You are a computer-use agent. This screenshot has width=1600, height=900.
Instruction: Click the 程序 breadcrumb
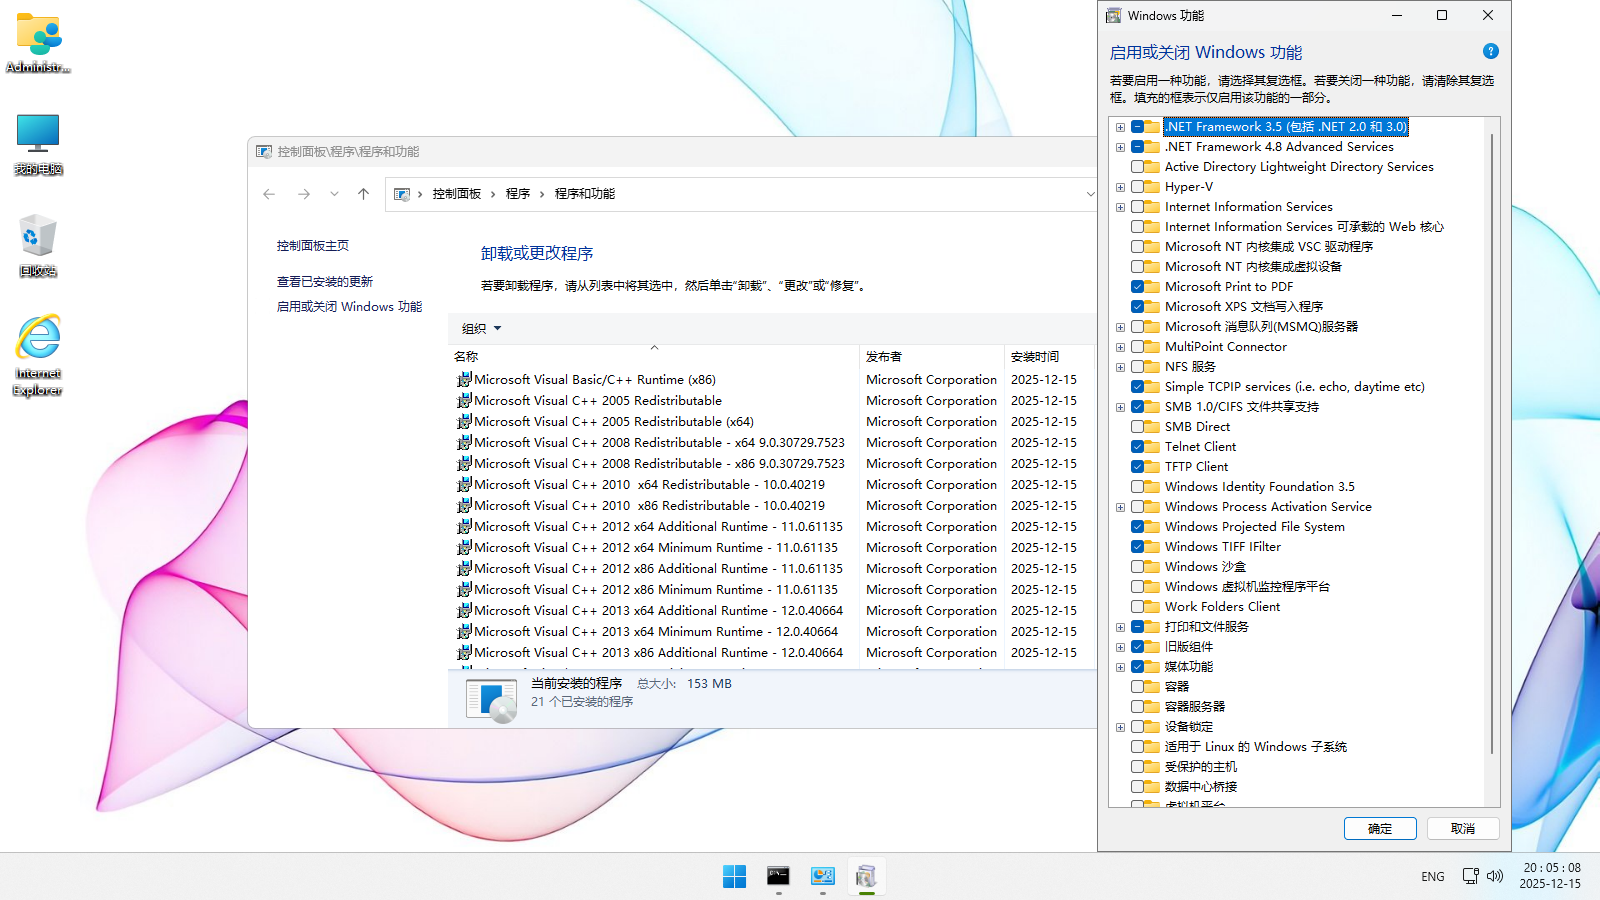518,194
